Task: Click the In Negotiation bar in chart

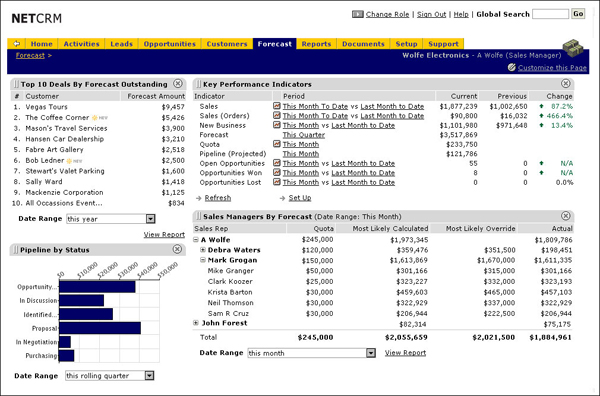Action: coord(65,342)
